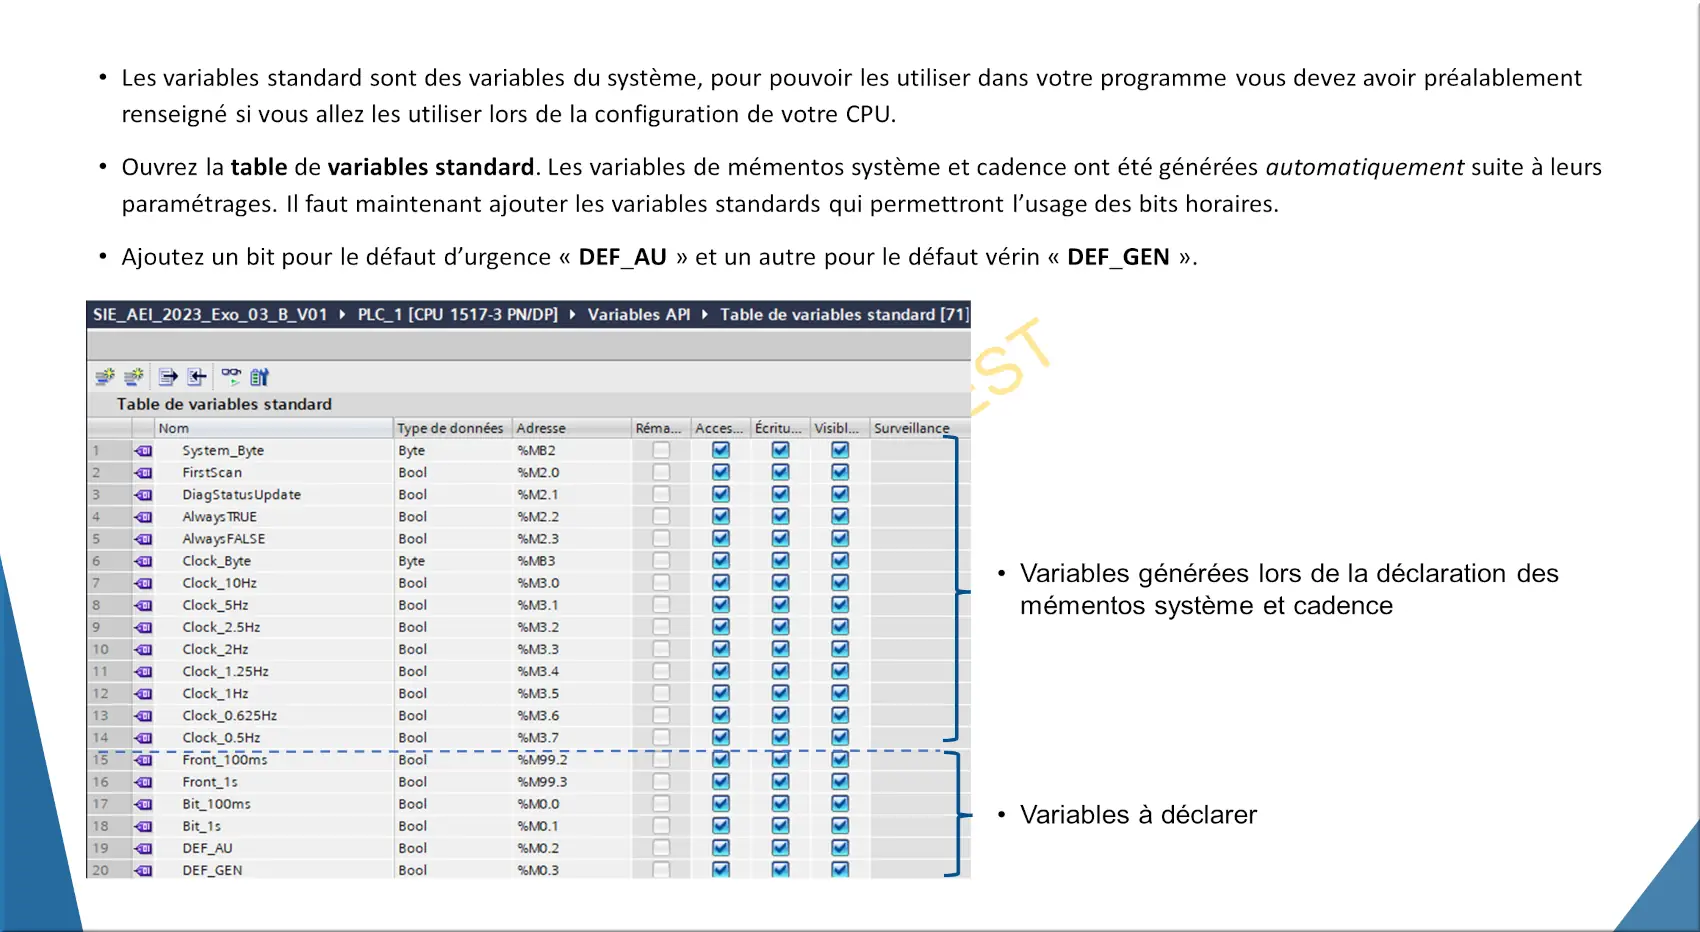Click the tag icon of FirstScan row

[144, 473]
